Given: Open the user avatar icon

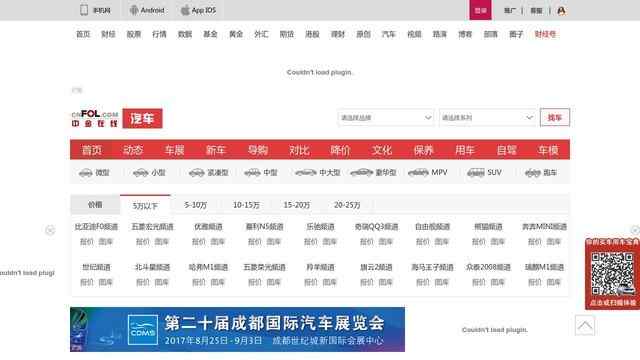Looking at the screenshot, I should (562, 11).
